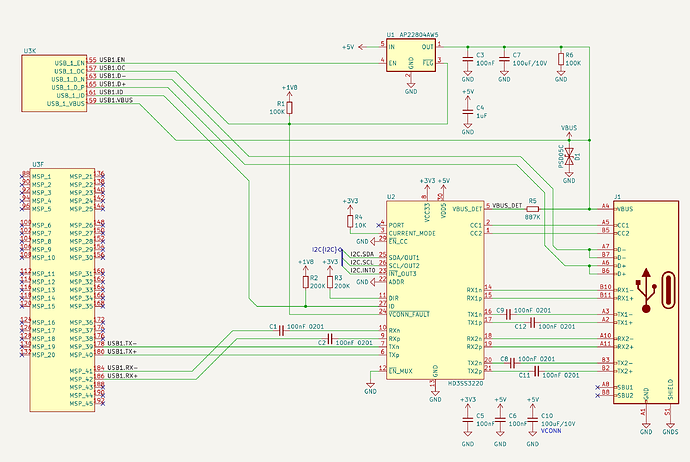Select the I2C.INT0 bus member label
The height and width of the screenshot is (462, 690).
(363, 270)
